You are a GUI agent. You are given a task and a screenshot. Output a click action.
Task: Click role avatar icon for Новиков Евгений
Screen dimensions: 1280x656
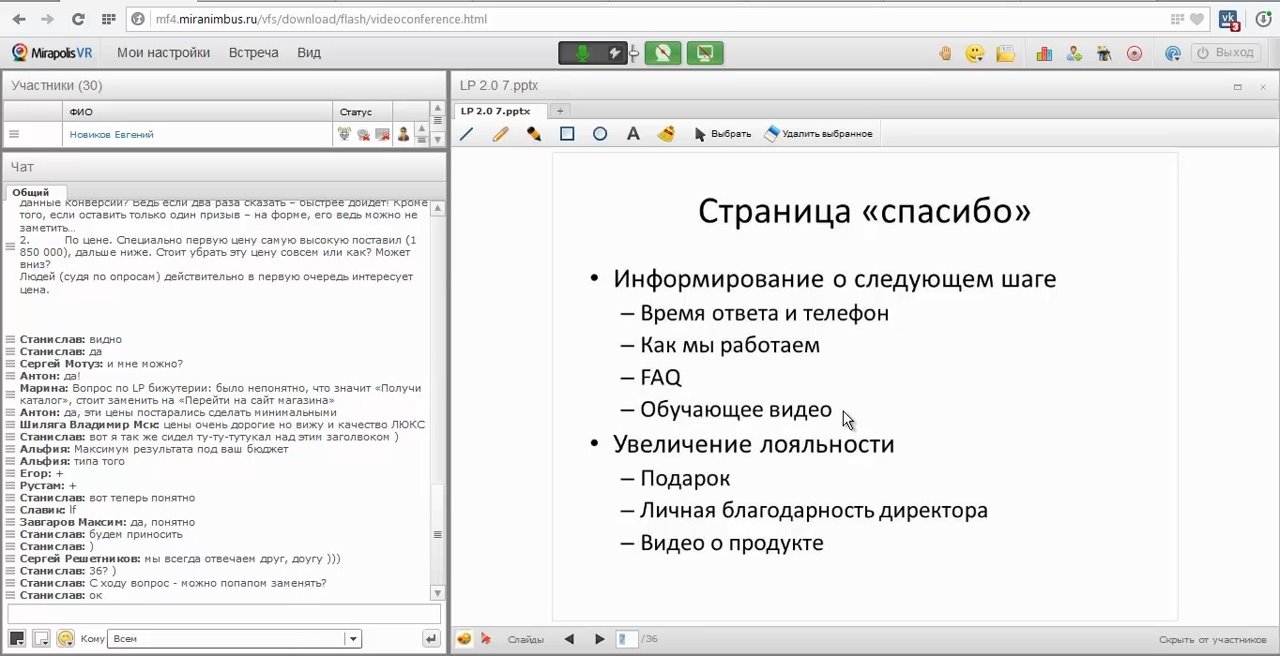(404, 134)
